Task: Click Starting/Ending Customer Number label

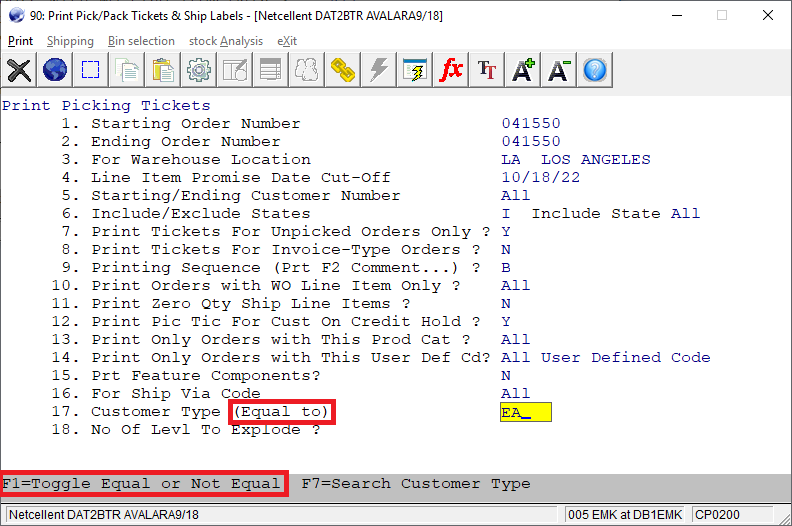Action: [245, 196]
